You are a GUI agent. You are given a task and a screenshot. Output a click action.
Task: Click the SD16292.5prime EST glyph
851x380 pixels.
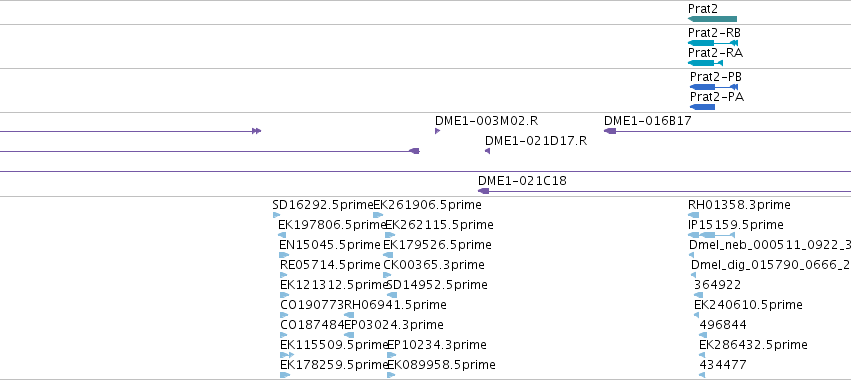[x=276, y=215]
